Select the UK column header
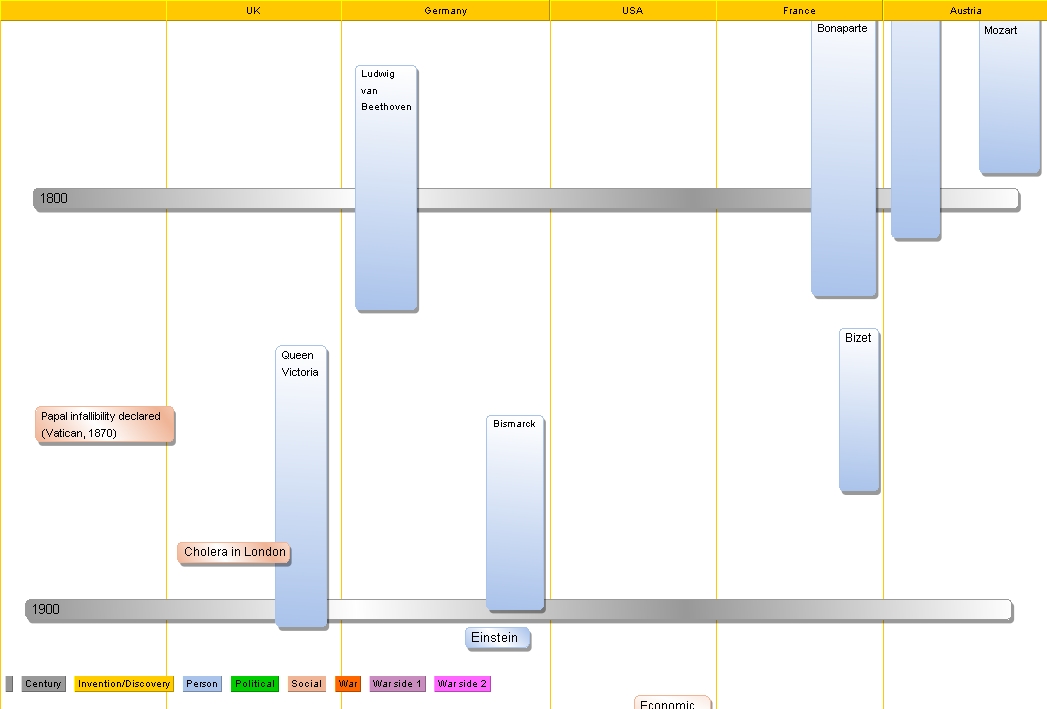The height and width of the screenshot is (709, 1047). (x=252, y=10)
